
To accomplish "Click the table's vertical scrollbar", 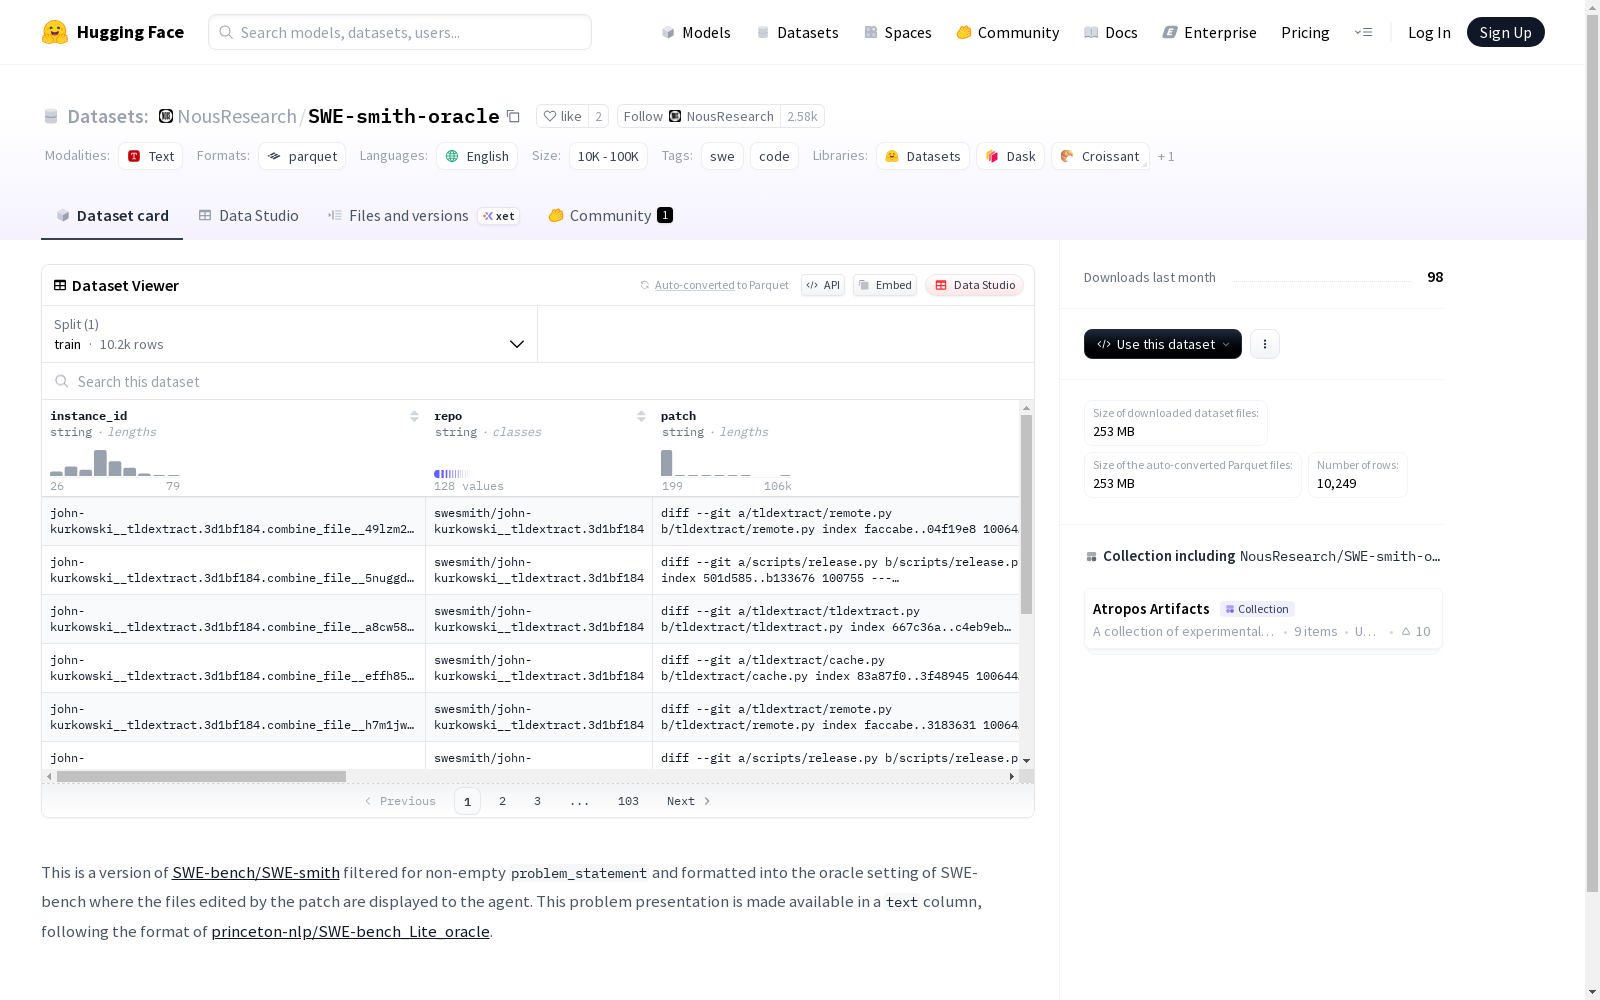I will point(1026,514).
